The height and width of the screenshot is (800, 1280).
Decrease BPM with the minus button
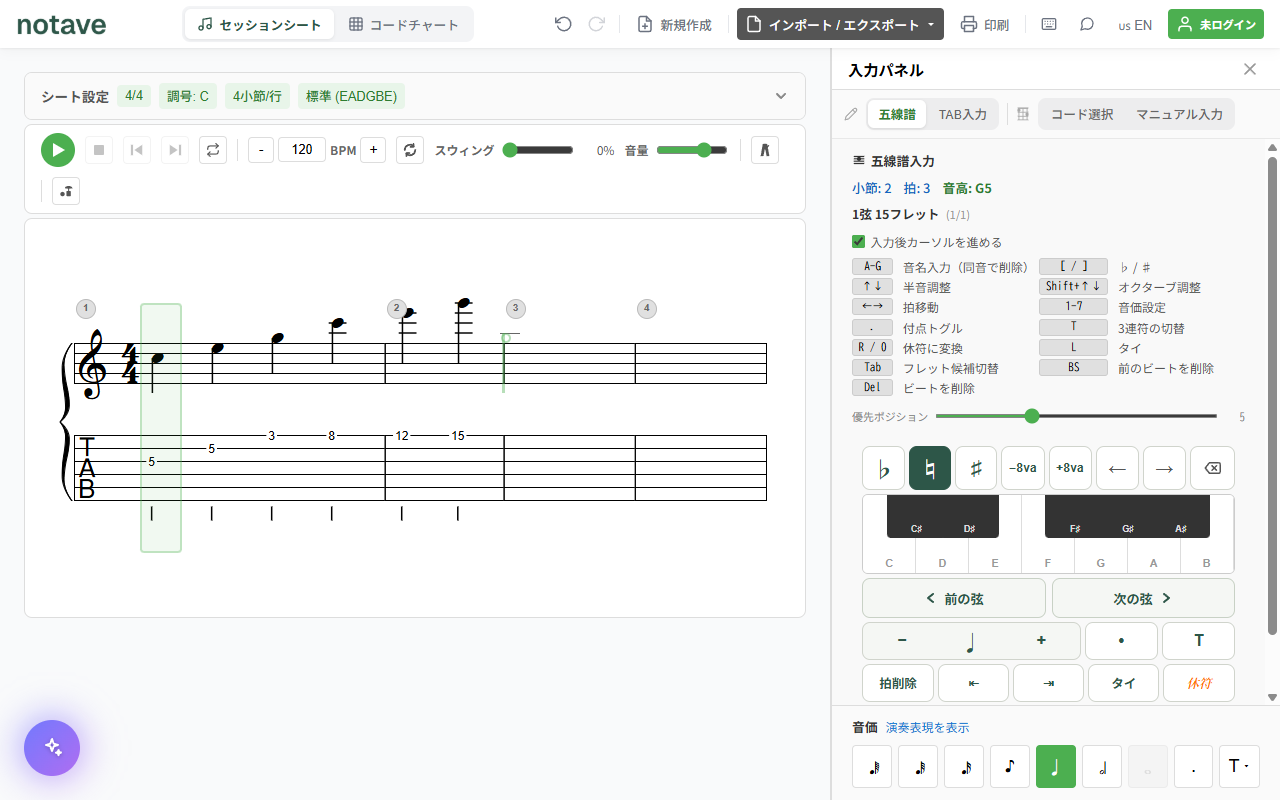(x=261, y=150)
